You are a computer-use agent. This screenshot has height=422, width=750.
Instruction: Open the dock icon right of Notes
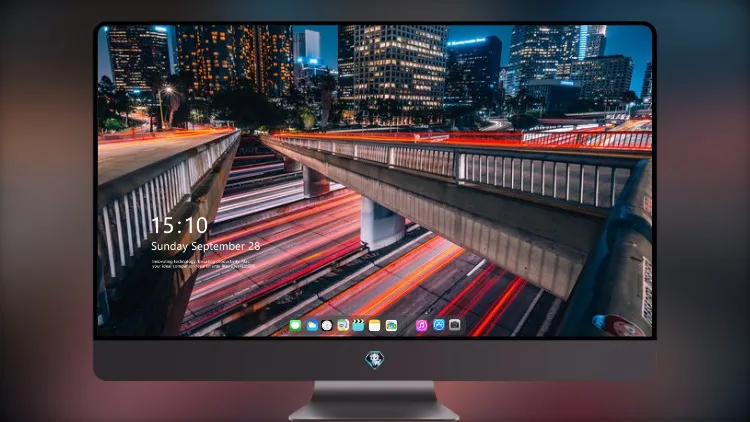click(x=391, y=325)
